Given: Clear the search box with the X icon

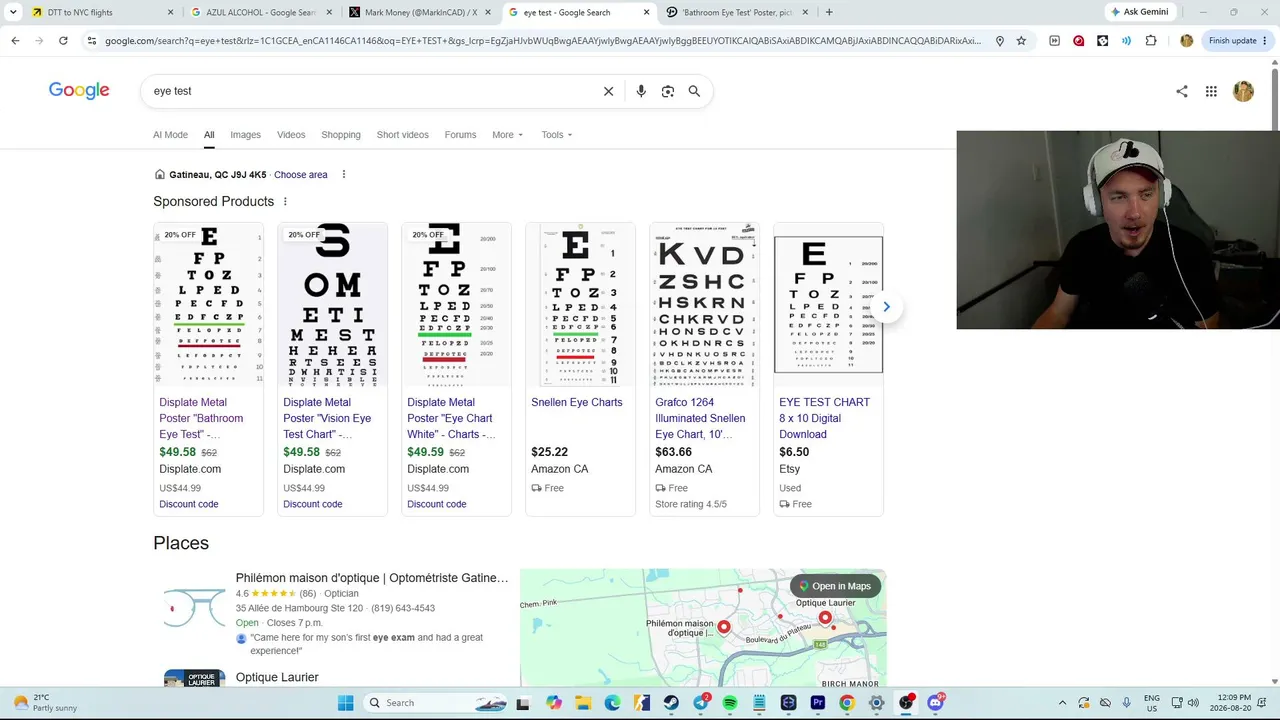Looking at the screenshot, I should click(x=608, y=91).
